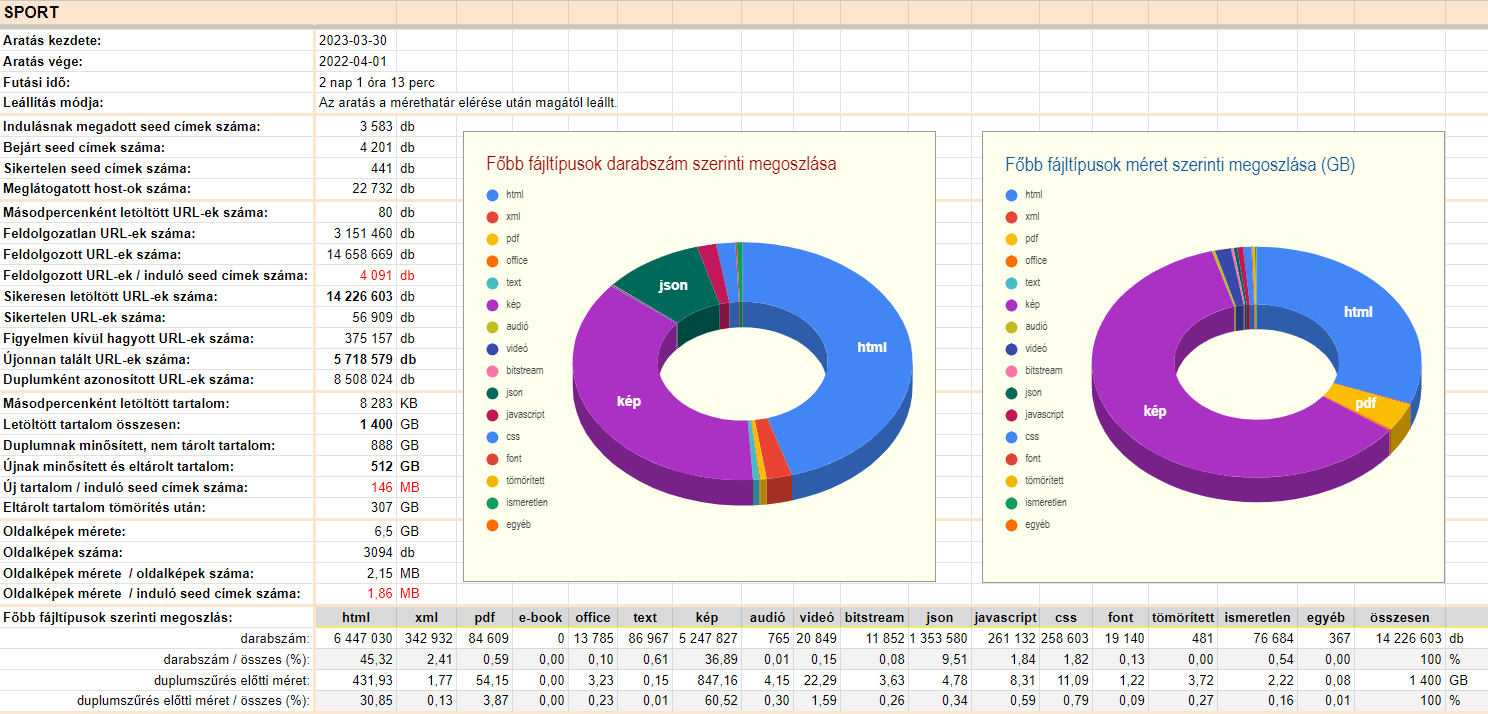This screenshot has height=714, width=1488.
Task: Select the 'méret szerinti megoszlása (GB)' chart title
Action: click(1180, 164)
